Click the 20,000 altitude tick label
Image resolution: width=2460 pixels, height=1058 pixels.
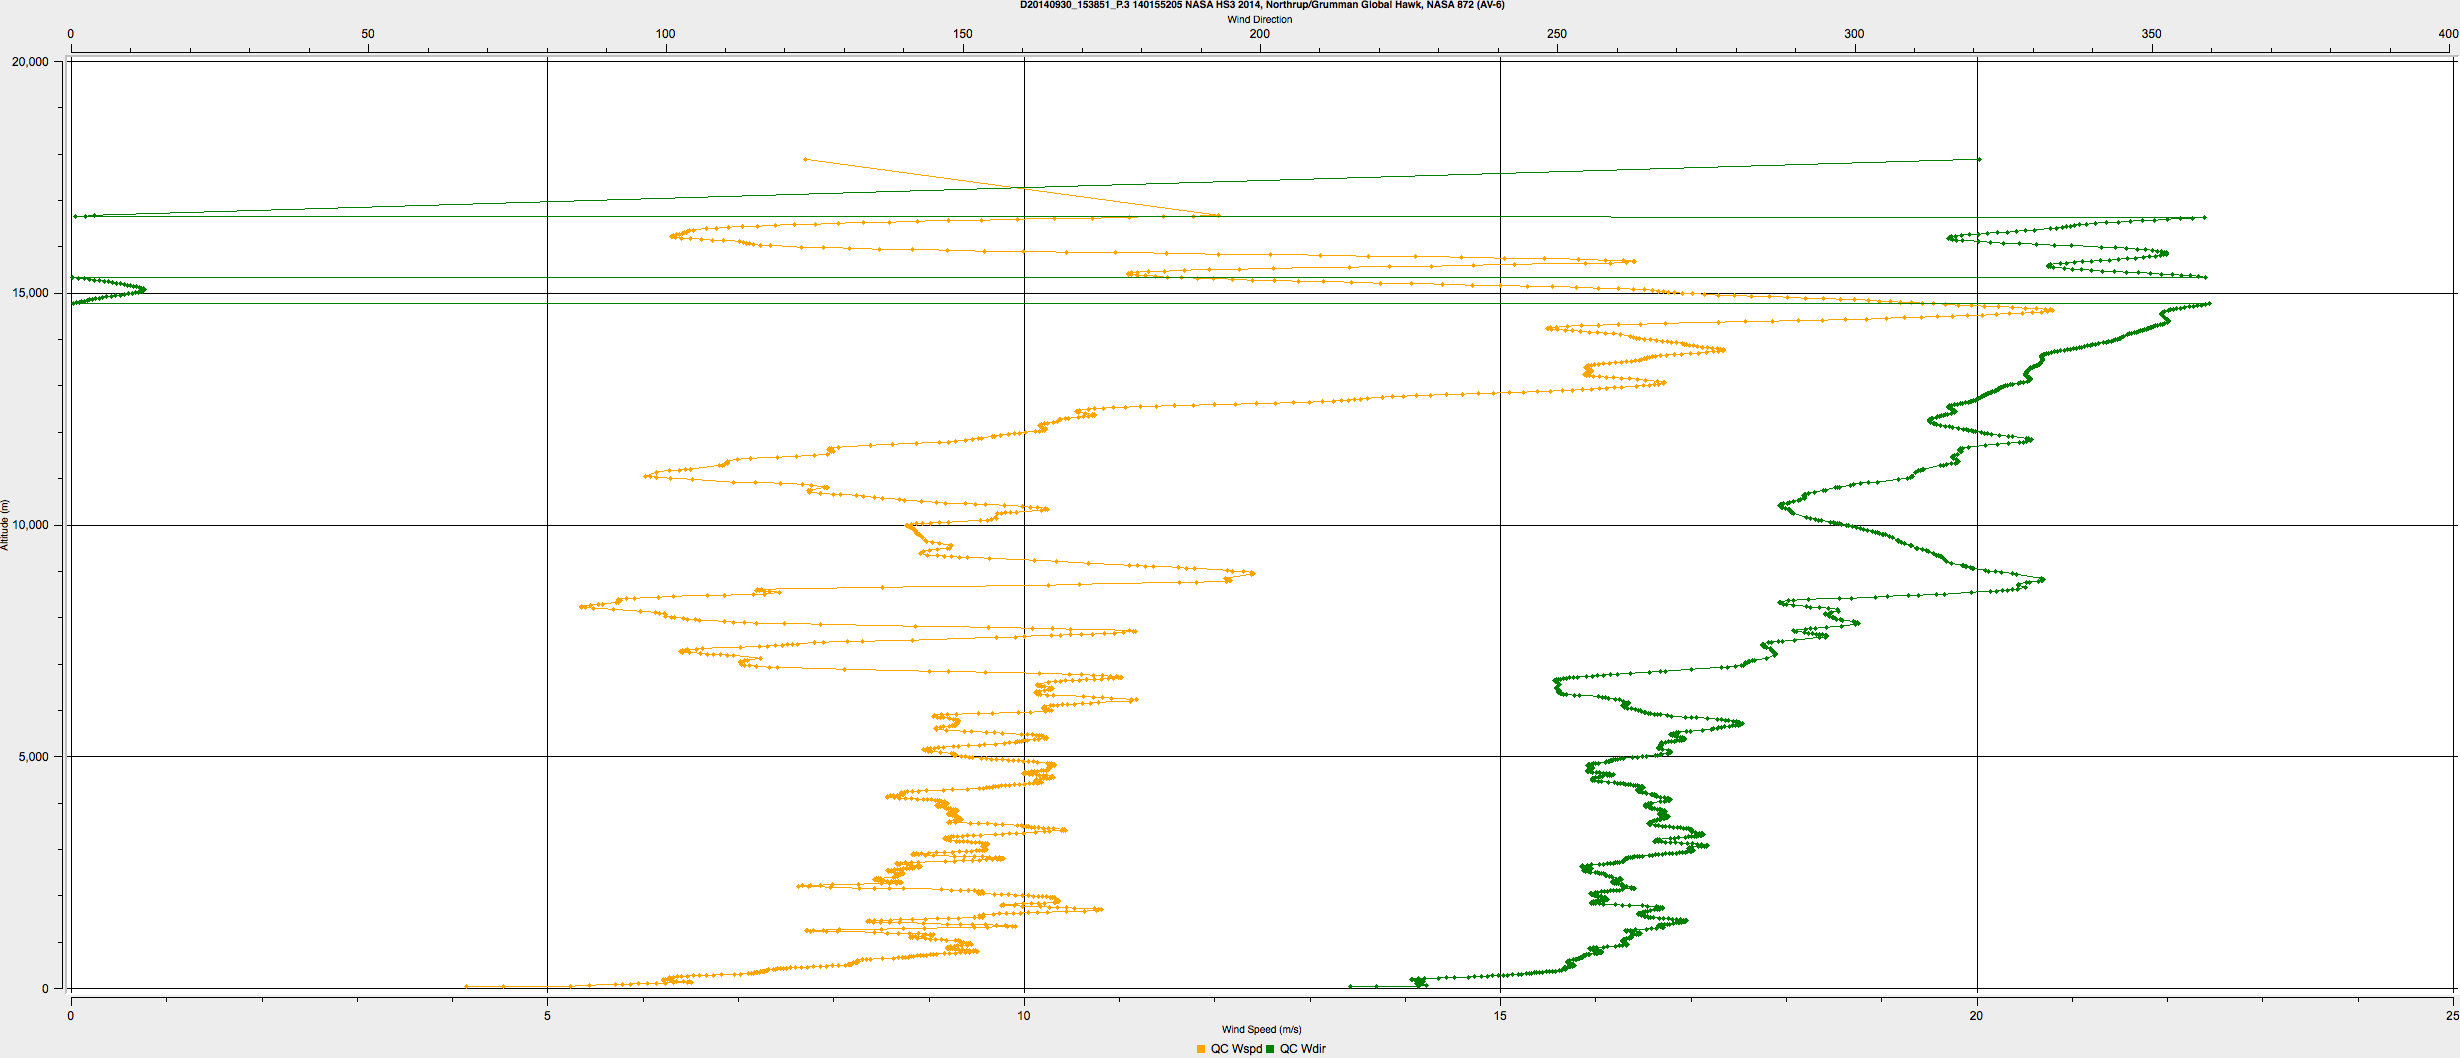click(x=30, y=62)
